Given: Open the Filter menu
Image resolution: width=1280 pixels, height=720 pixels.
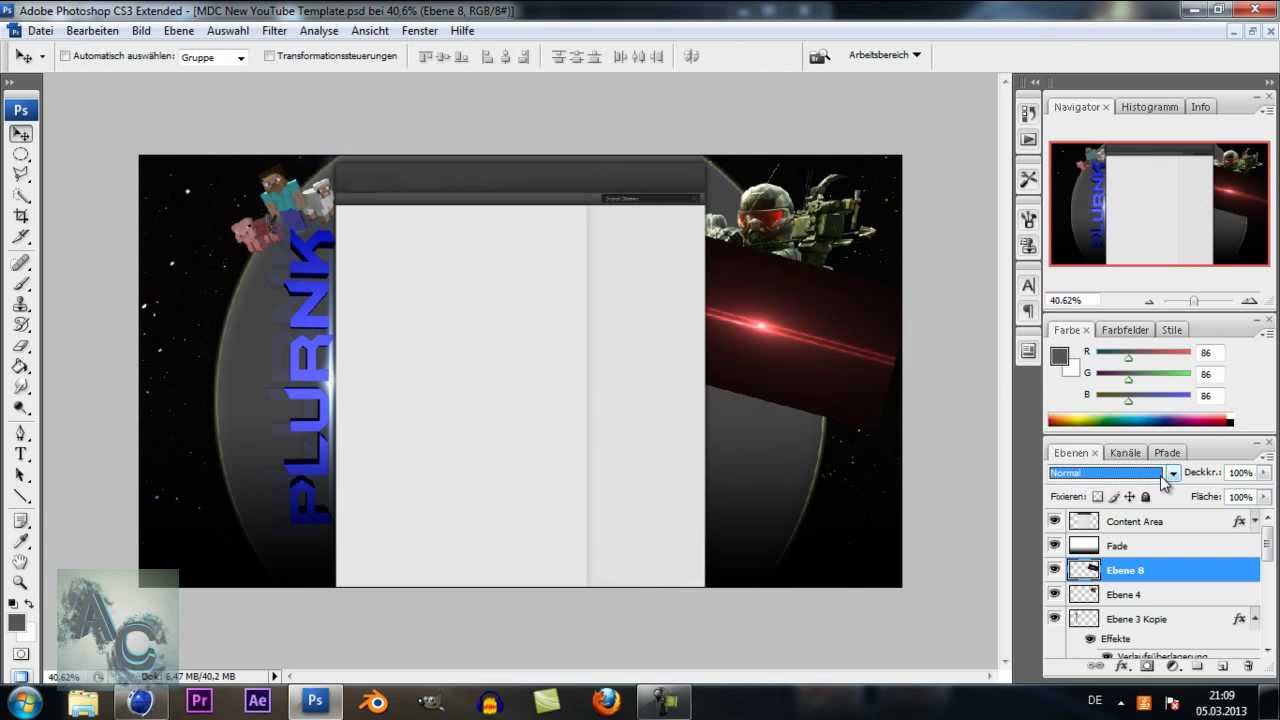Looking at the screenshot, I should click(274, 31).
